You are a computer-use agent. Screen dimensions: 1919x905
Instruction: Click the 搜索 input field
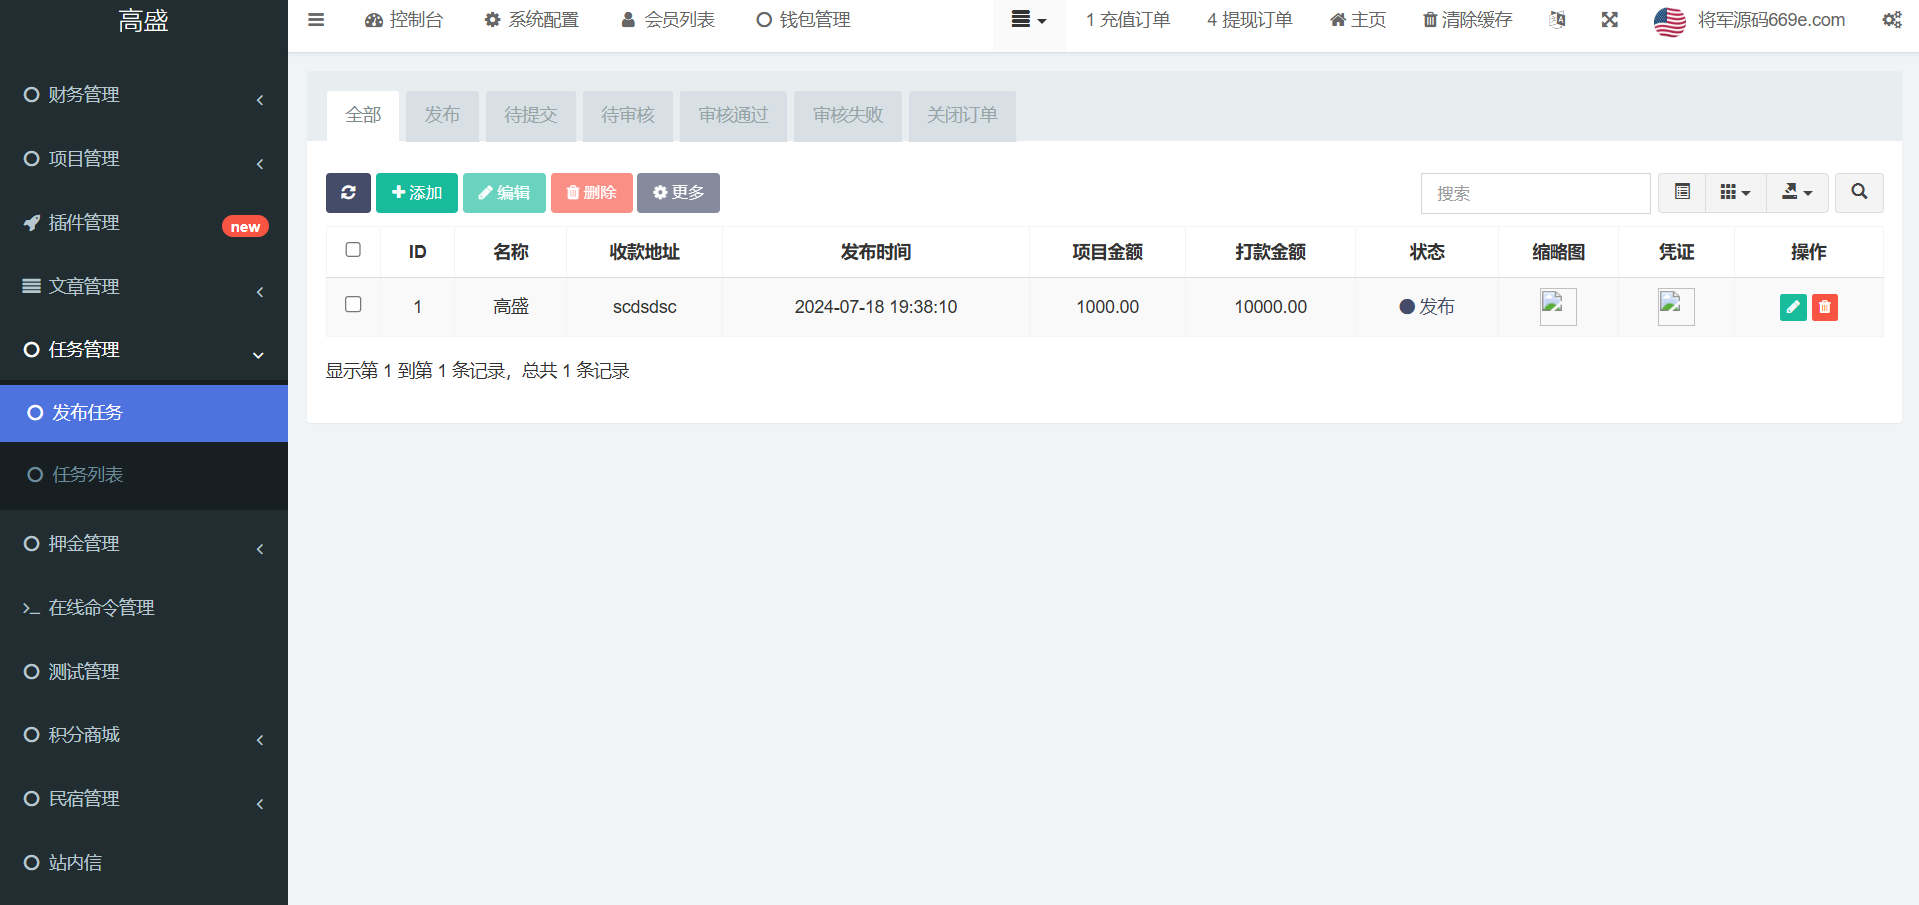click(x=1535, y=193)
